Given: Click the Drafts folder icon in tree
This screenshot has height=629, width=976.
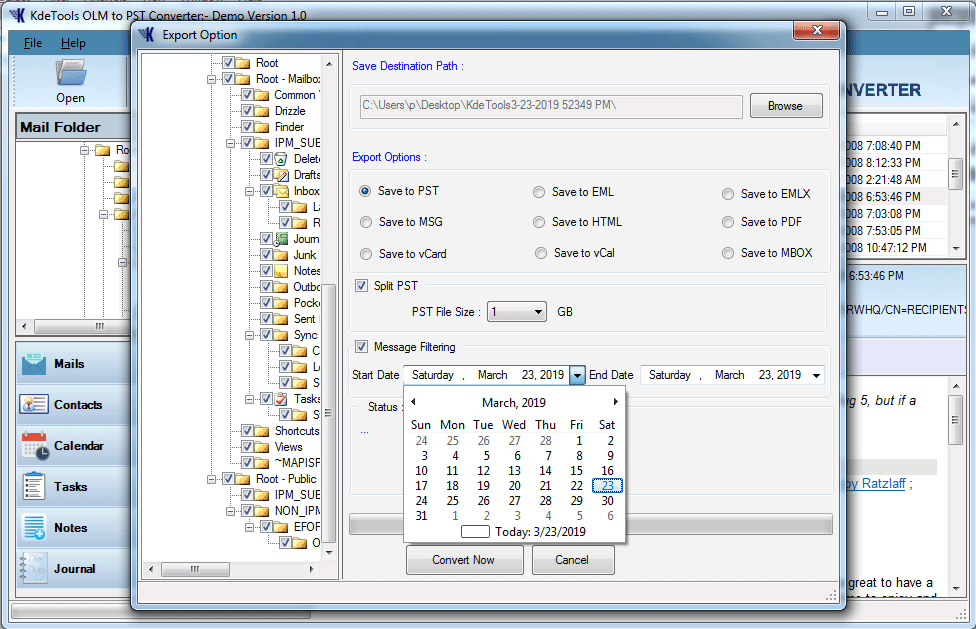Looking at the screenshot, I should click(282, 175).
